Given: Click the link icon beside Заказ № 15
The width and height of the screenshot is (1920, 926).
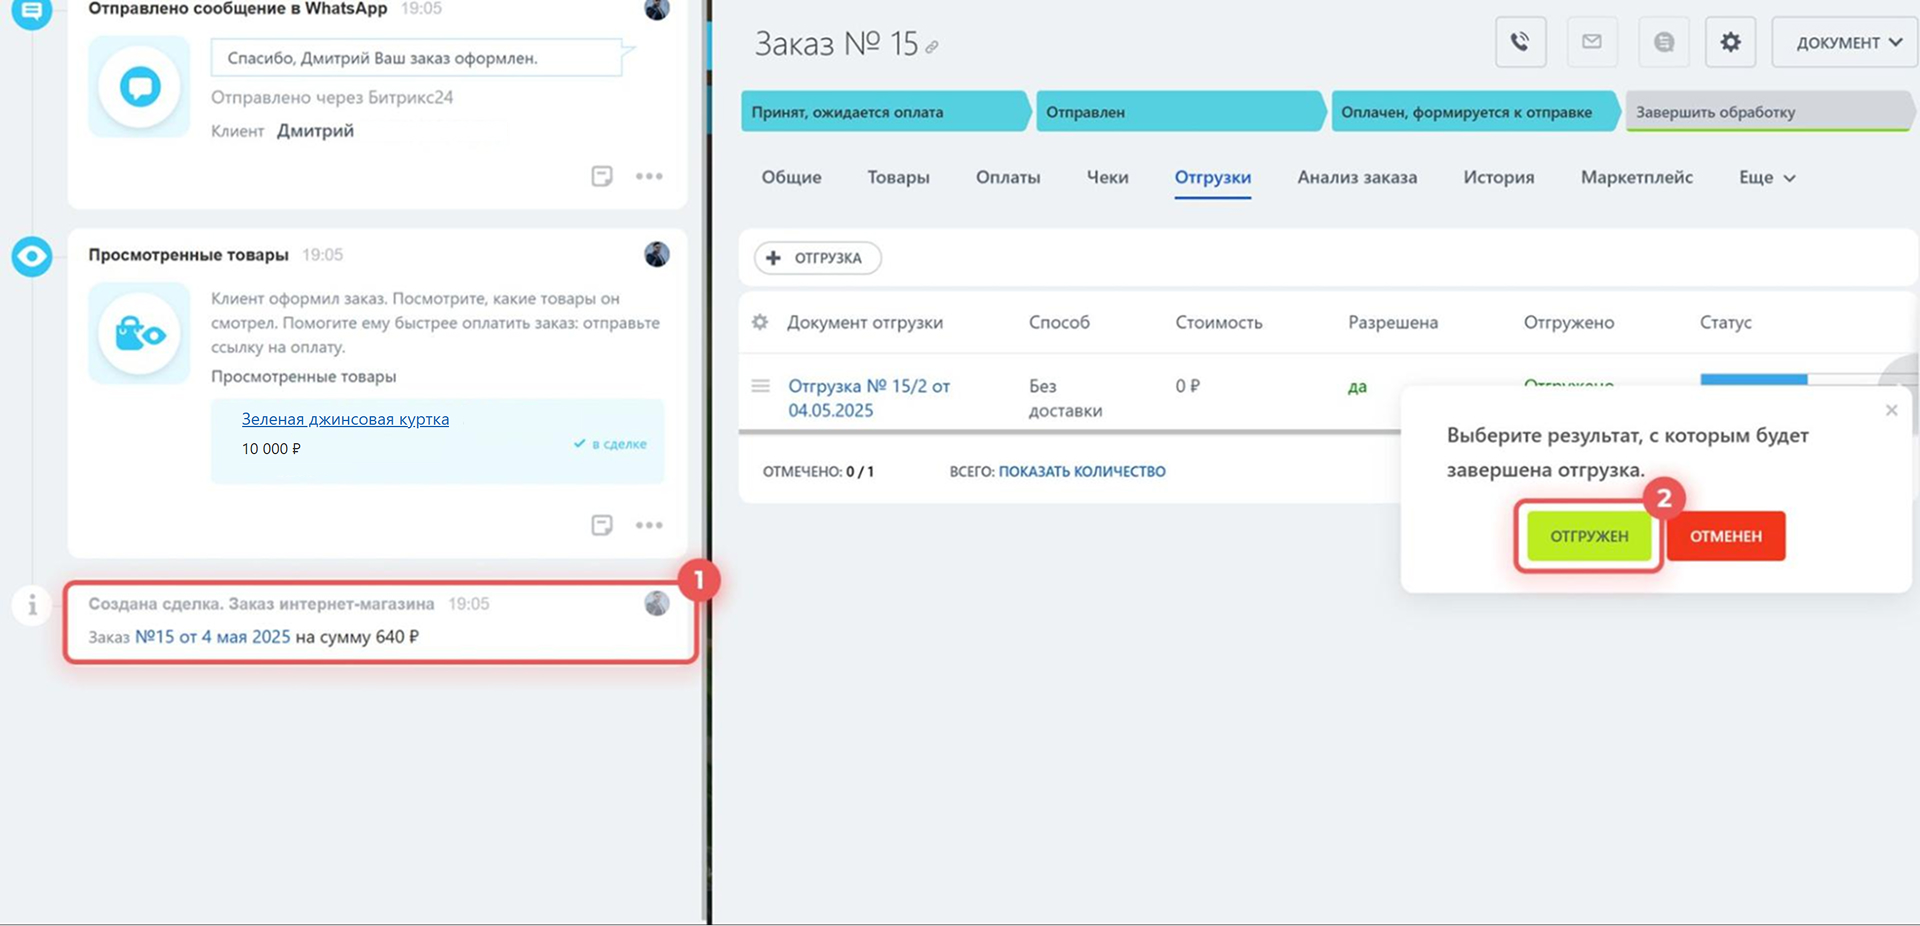Looking at the screenshot, I should tap(932, 47).
